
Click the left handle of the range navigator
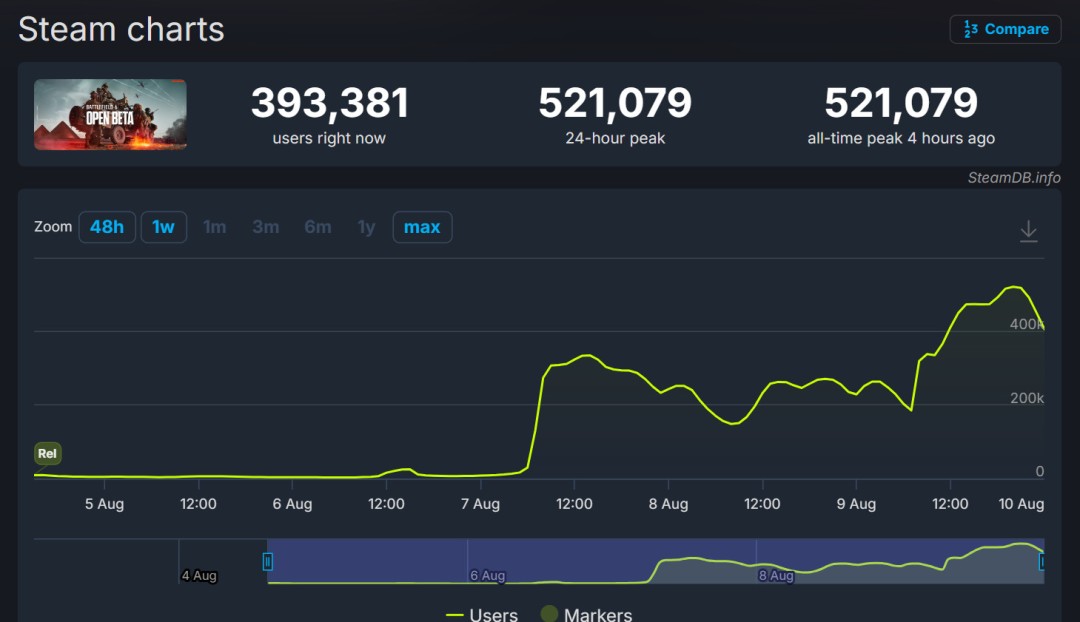pos(267,562)
